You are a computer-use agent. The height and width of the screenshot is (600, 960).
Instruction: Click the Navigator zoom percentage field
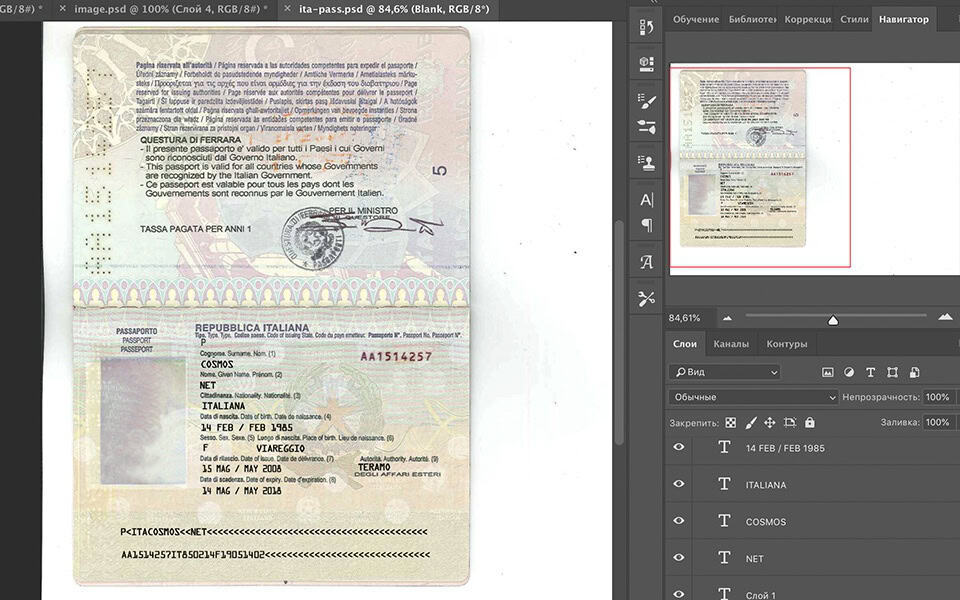click(x=686, y=318)
